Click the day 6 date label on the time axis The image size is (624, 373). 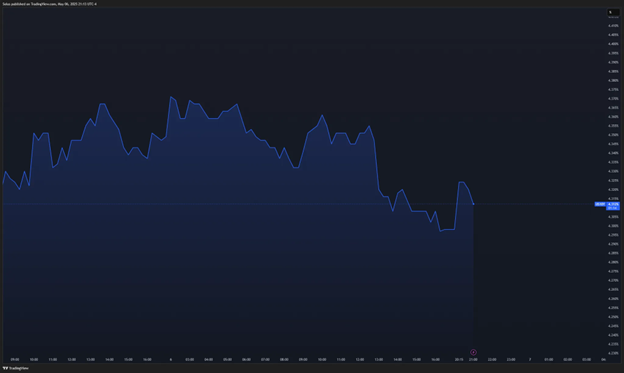[171, 359]
